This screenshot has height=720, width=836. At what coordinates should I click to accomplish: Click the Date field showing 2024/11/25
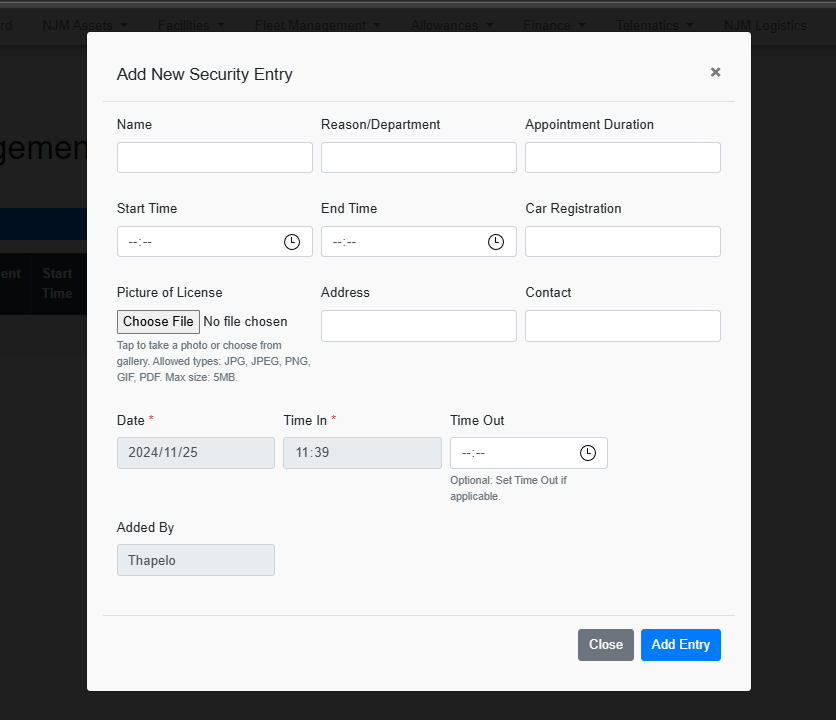(196, 453)
